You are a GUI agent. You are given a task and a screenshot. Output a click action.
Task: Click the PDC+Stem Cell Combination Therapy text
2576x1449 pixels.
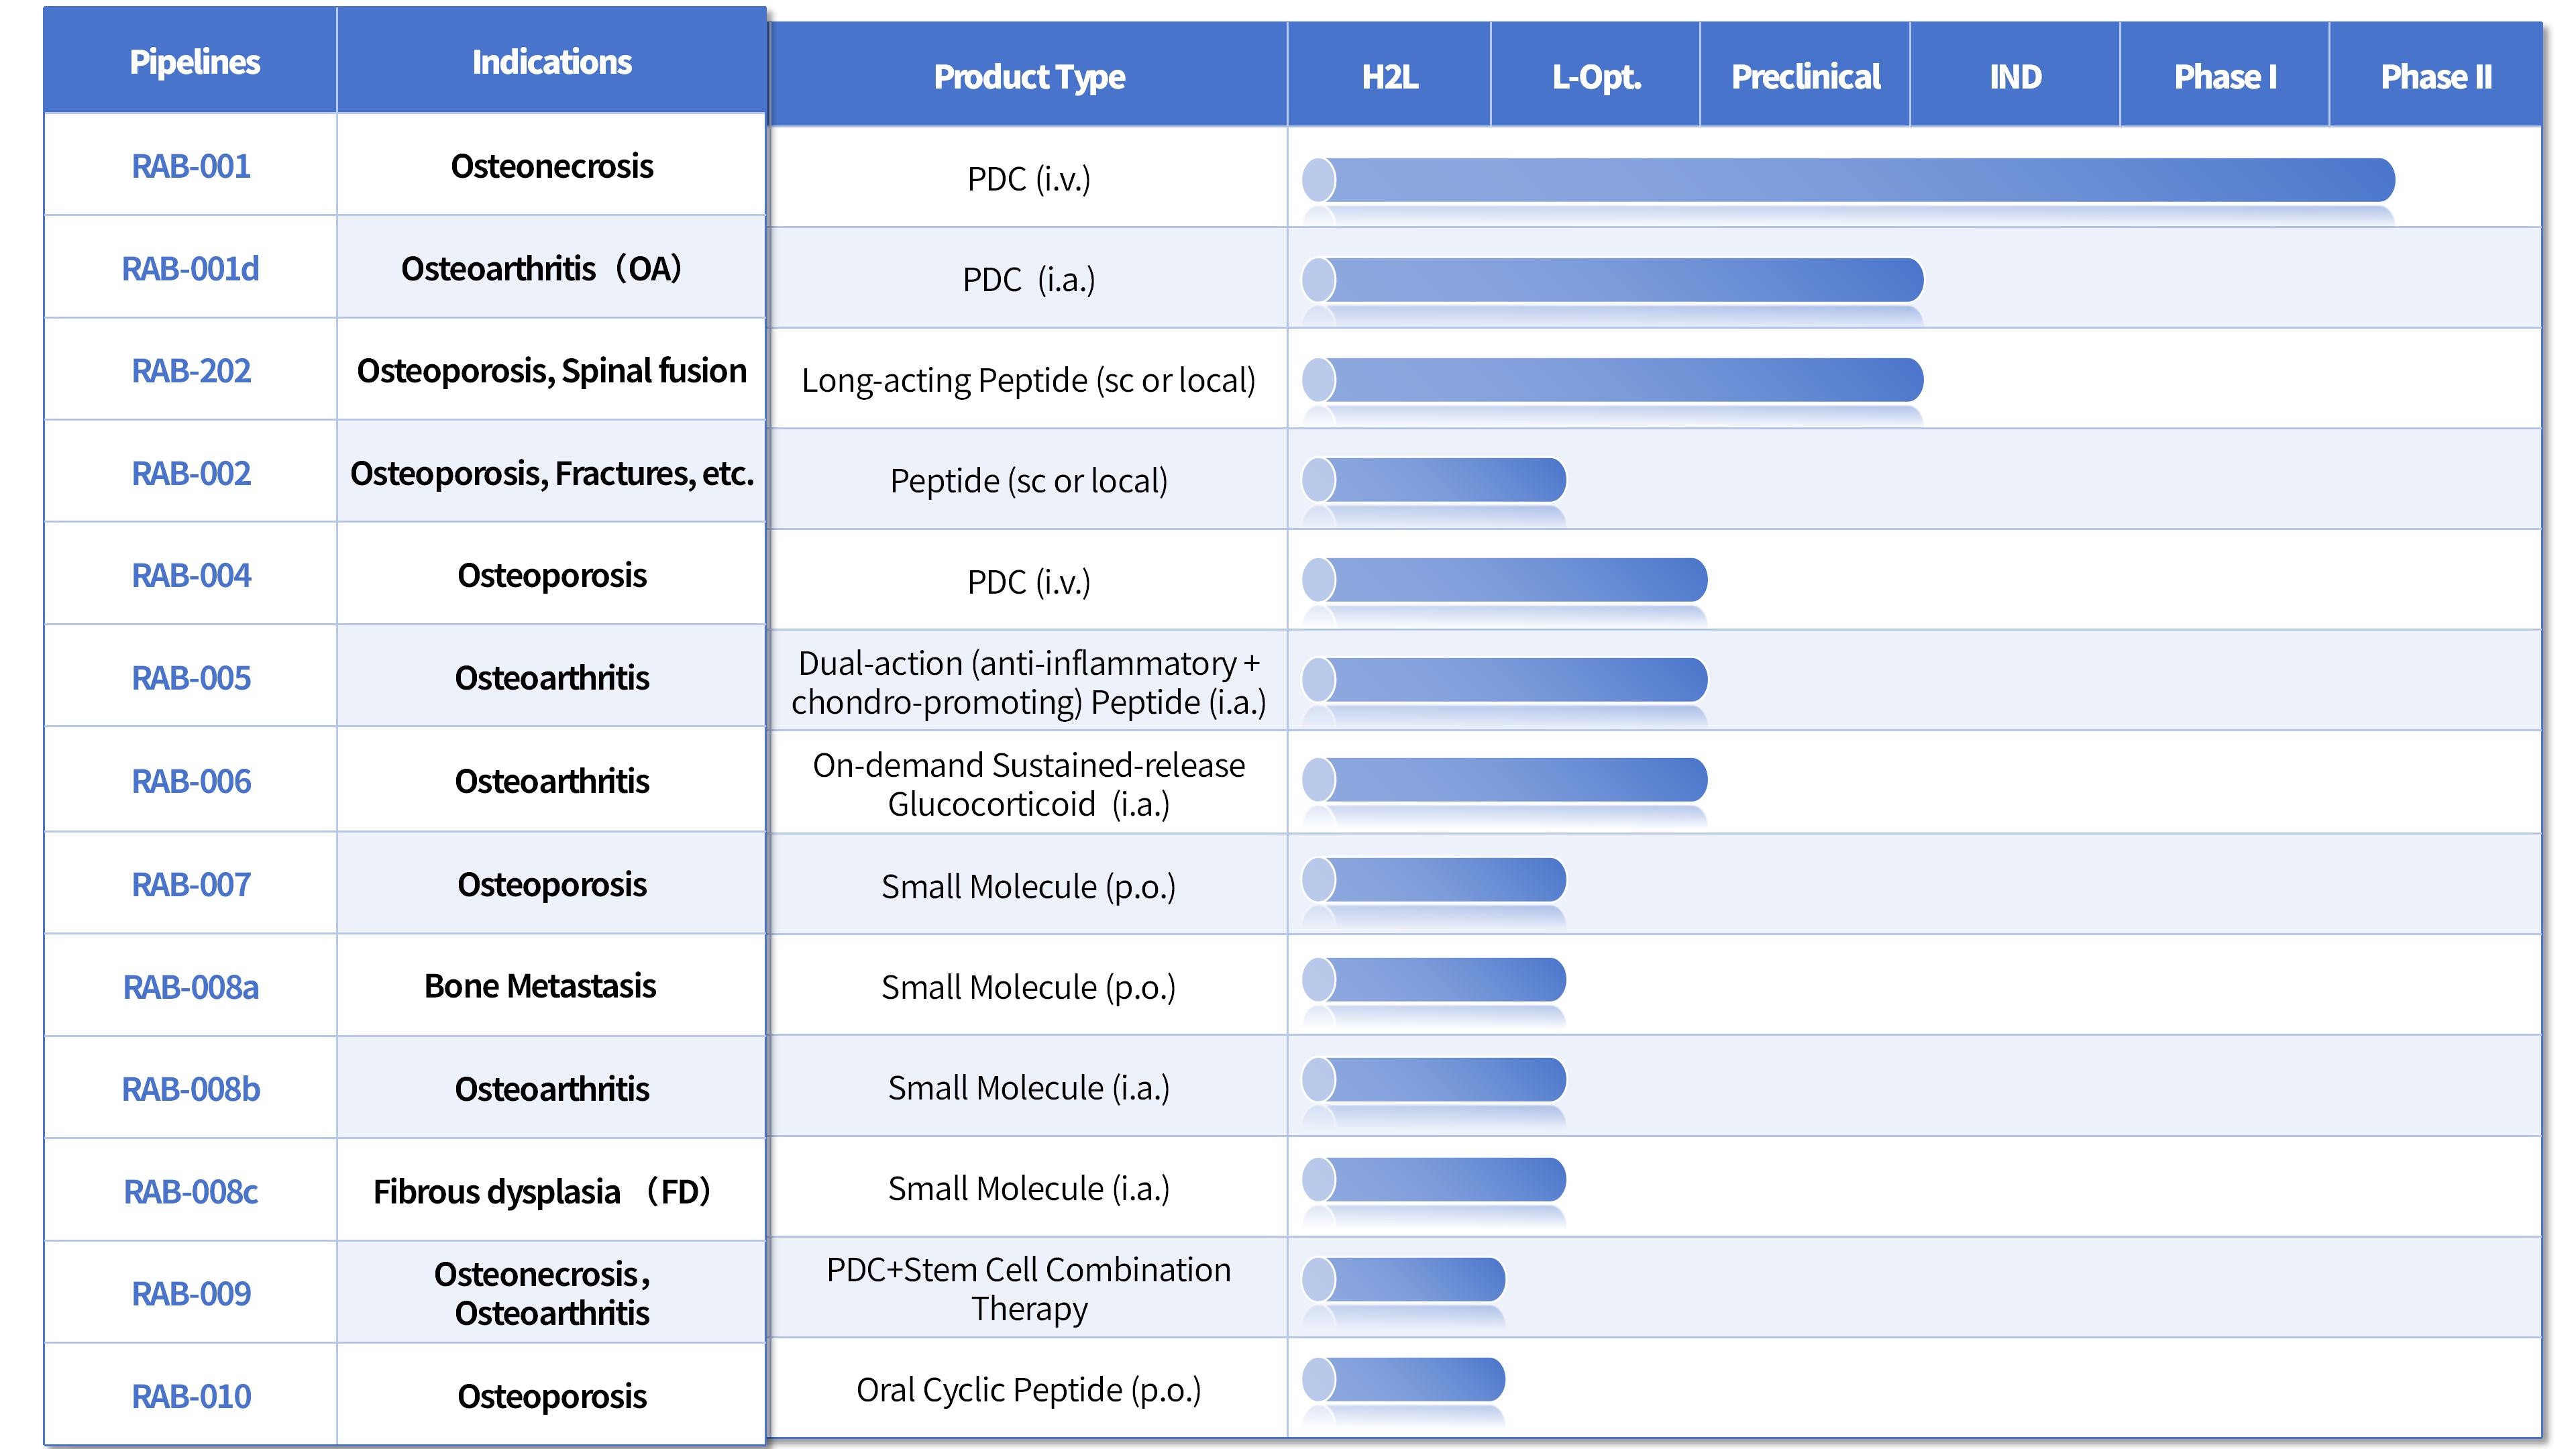[x=1028, y=1289]
